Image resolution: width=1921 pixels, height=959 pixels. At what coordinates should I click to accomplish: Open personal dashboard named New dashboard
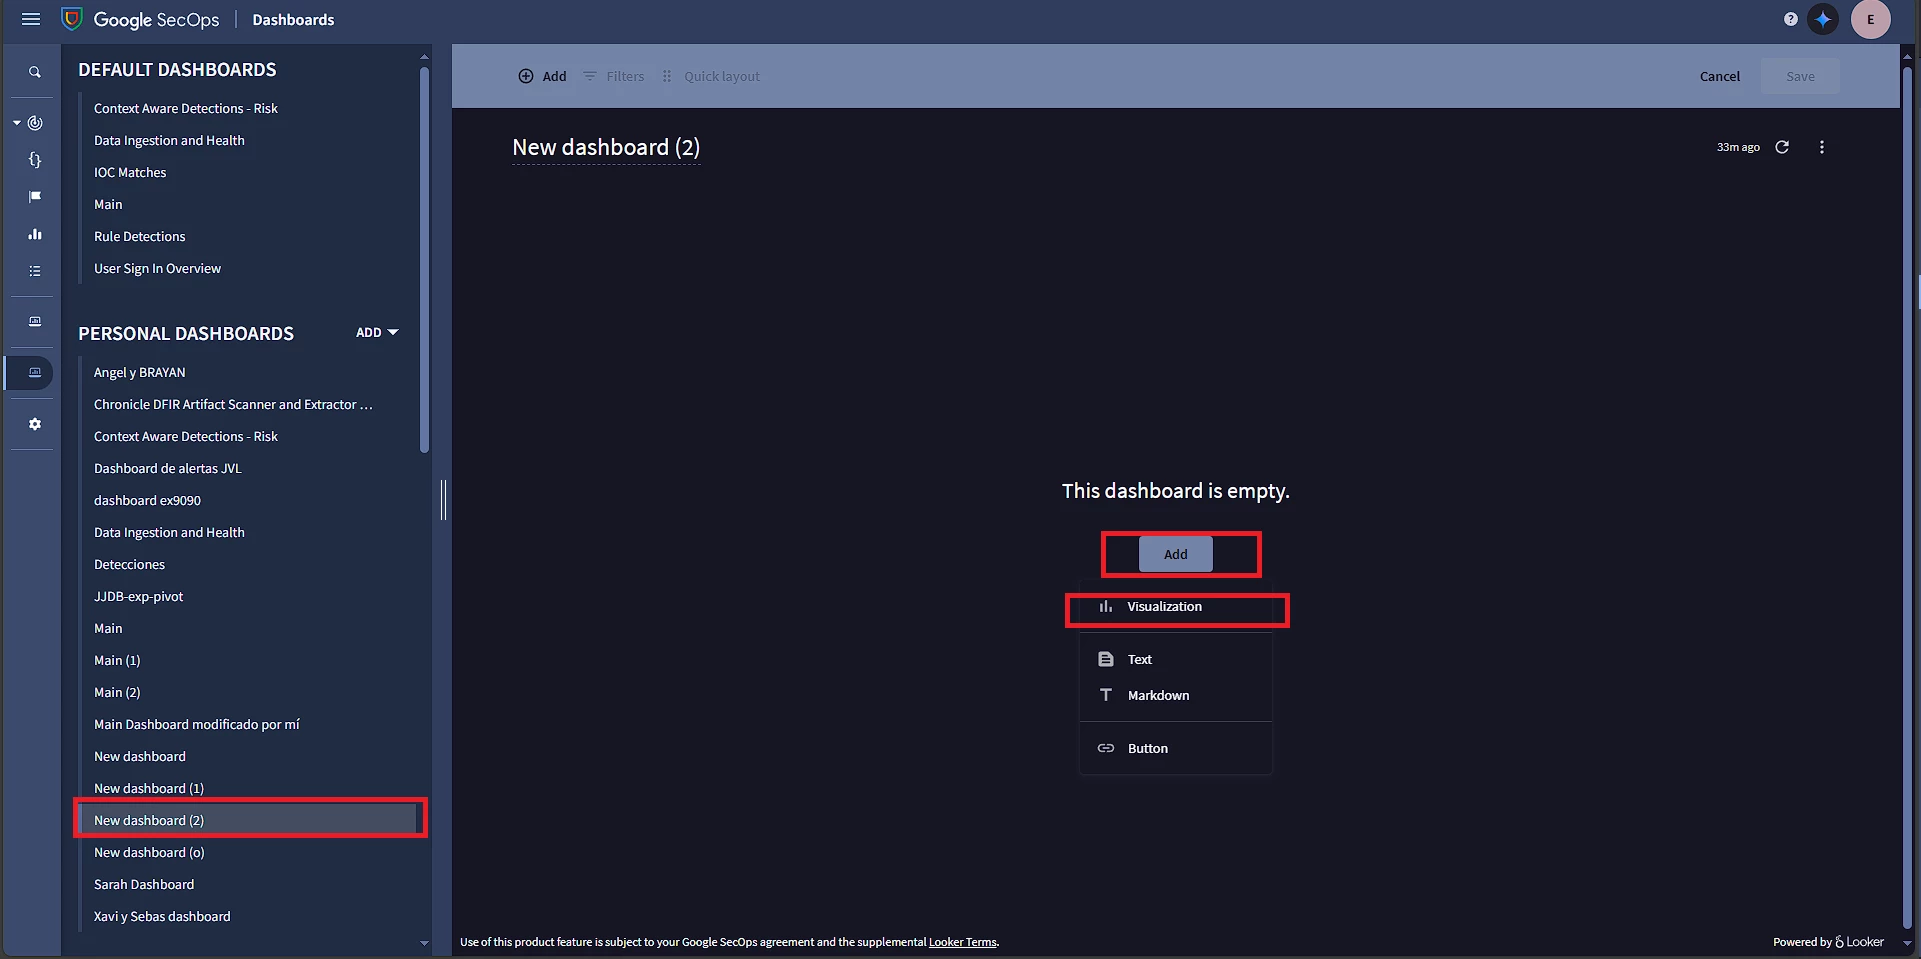click(140, 756)
